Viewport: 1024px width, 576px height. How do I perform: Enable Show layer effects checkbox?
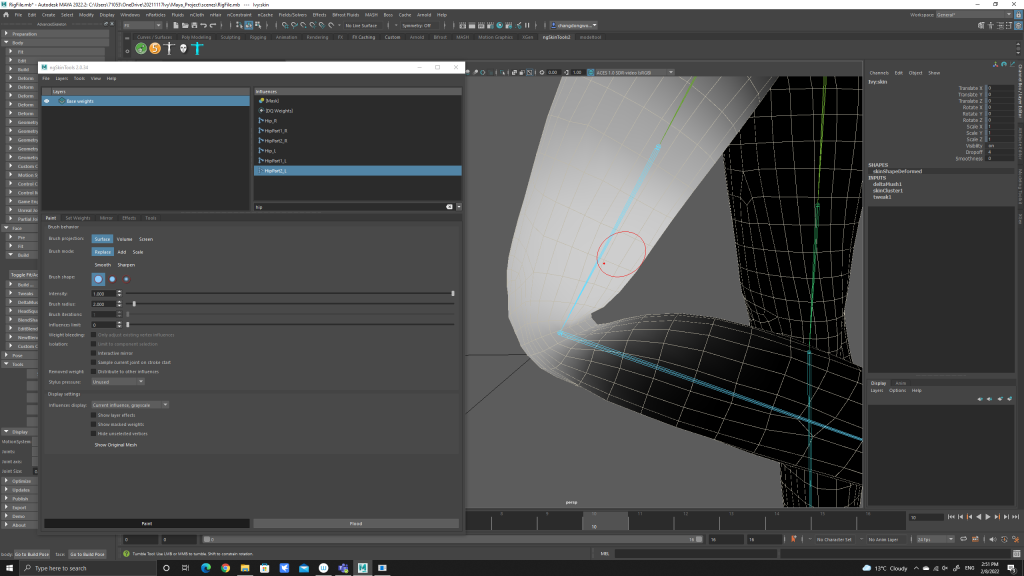coord(94,414)
